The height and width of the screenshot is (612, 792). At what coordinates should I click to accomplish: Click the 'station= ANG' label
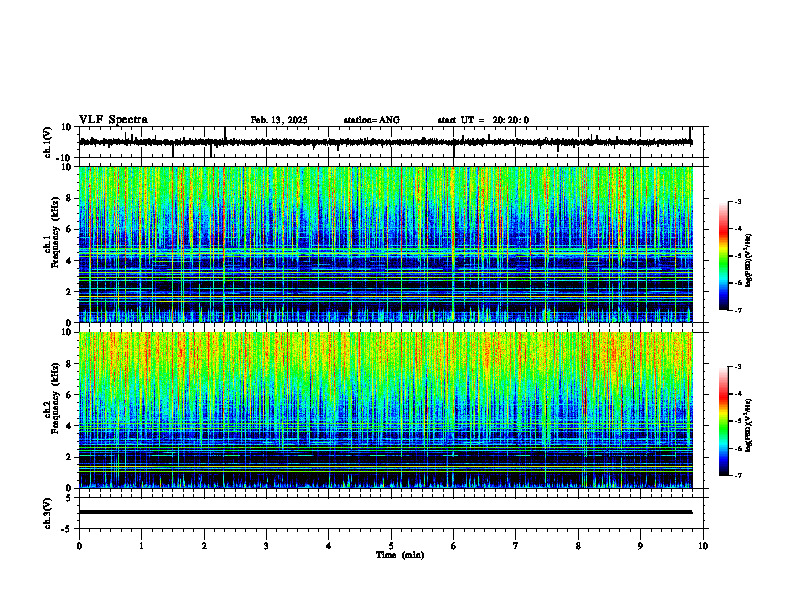coord(372,120)
